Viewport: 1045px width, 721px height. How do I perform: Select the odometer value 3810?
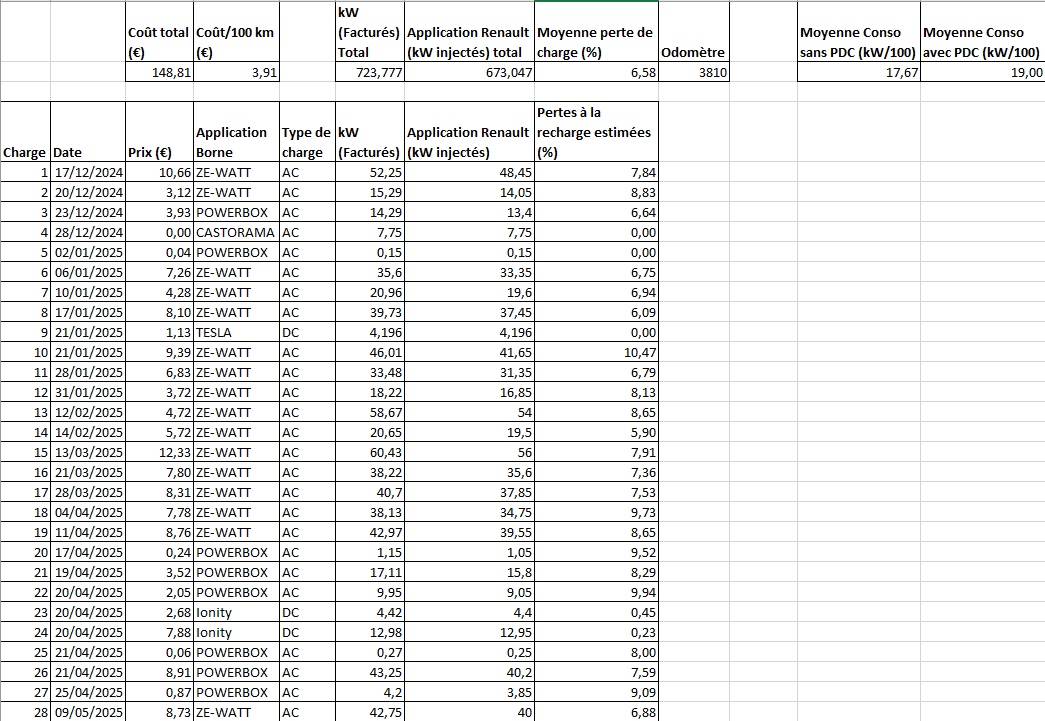(694, 72)
